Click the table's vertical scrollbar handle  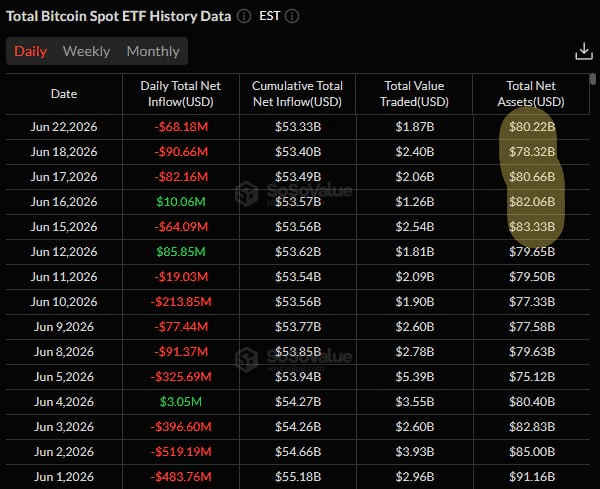point(593,79)
